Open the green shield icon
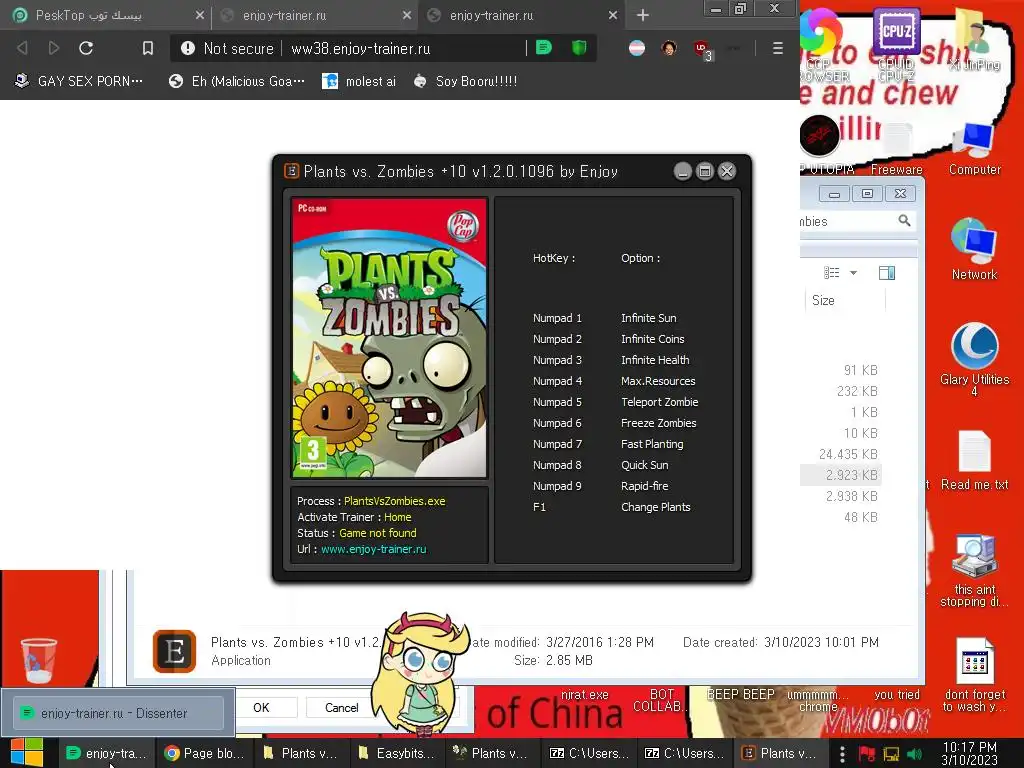Image resolution: width=1024 pixels, height=768 pixels. coord(579,48)
